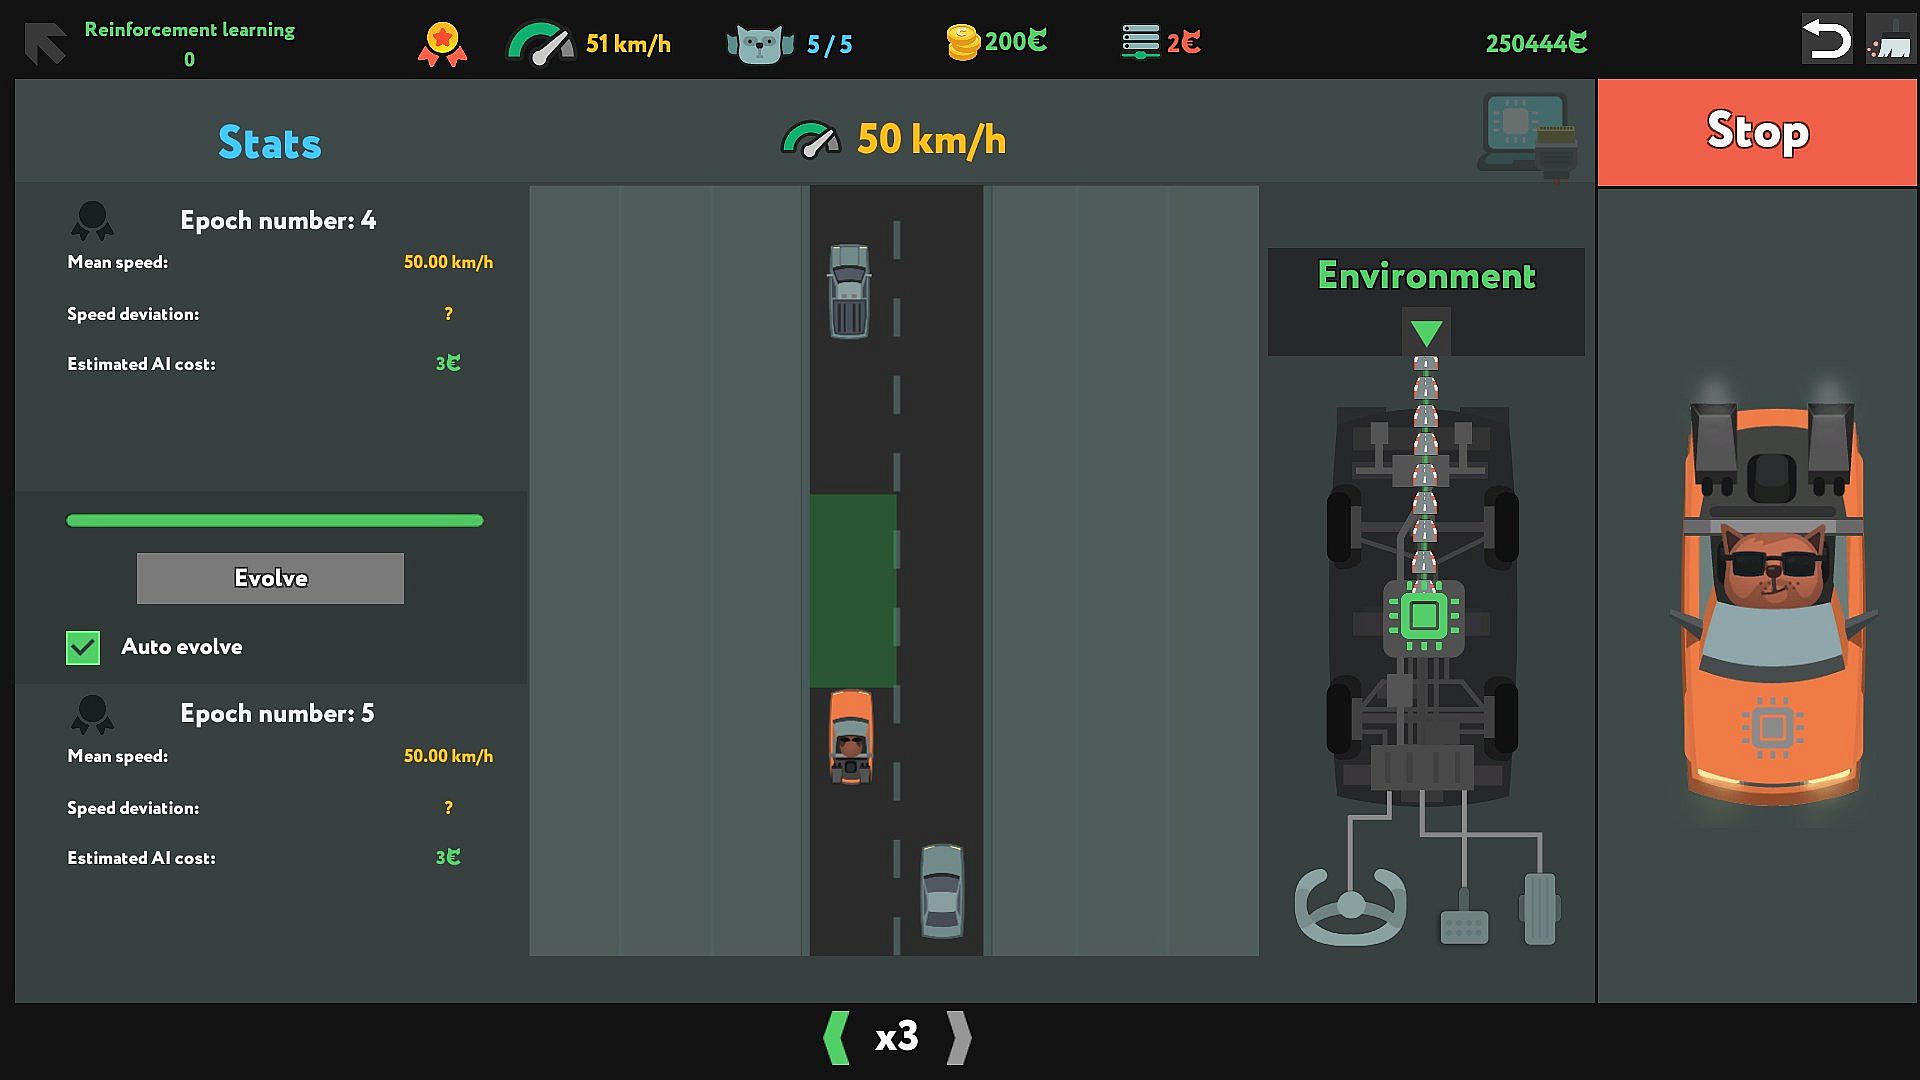The width and height of the screenshot is (1920, 1080).
Task: Increase simulation speed with right chevron
Action: 958,1037
